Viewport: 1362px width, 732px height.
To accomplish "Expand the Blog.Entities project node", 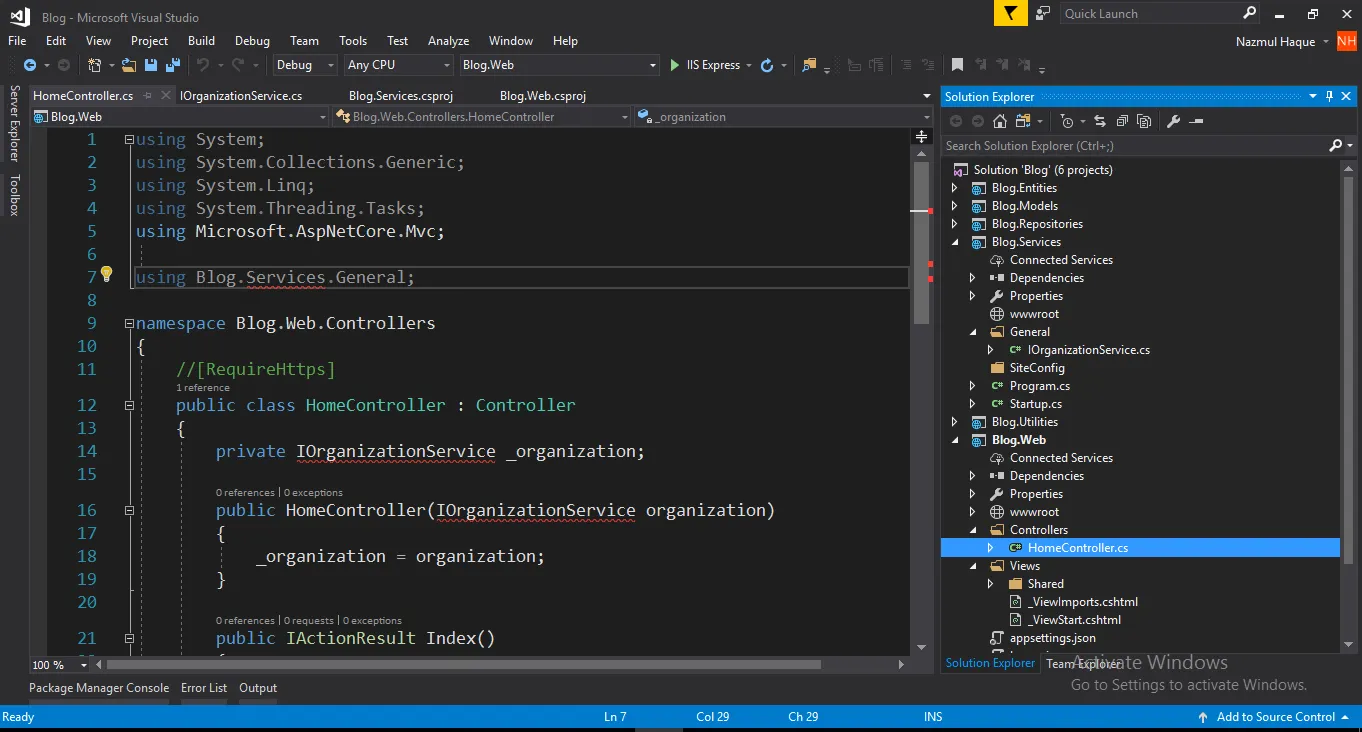I will pos(954,188).
